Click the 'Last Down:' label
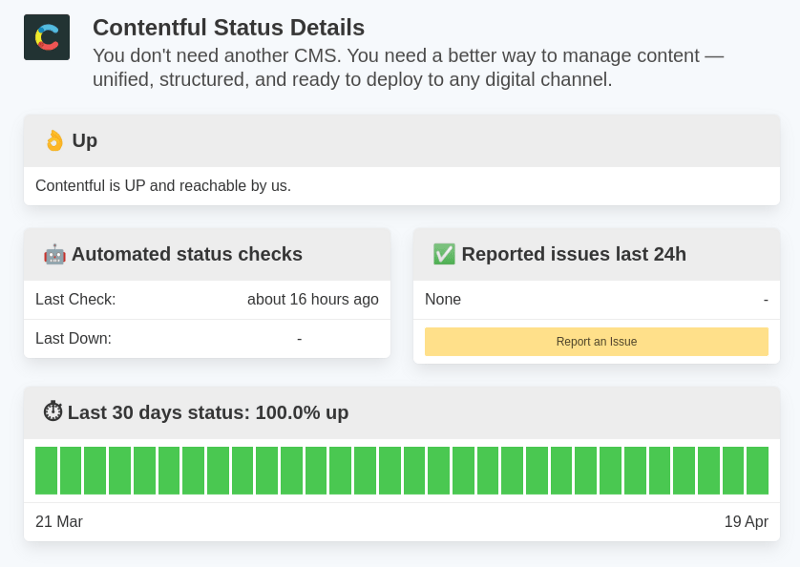Viewport: 800px width, 567px height. click(73, 338)
